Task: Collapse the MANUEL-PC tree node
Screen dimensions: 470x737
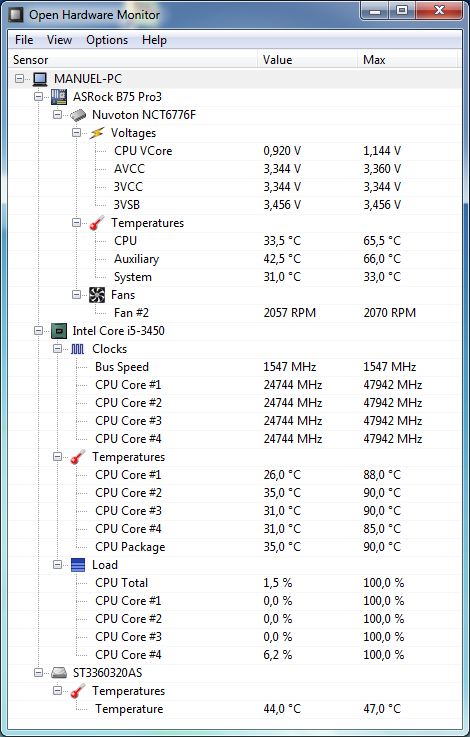Action: point(19,79)
